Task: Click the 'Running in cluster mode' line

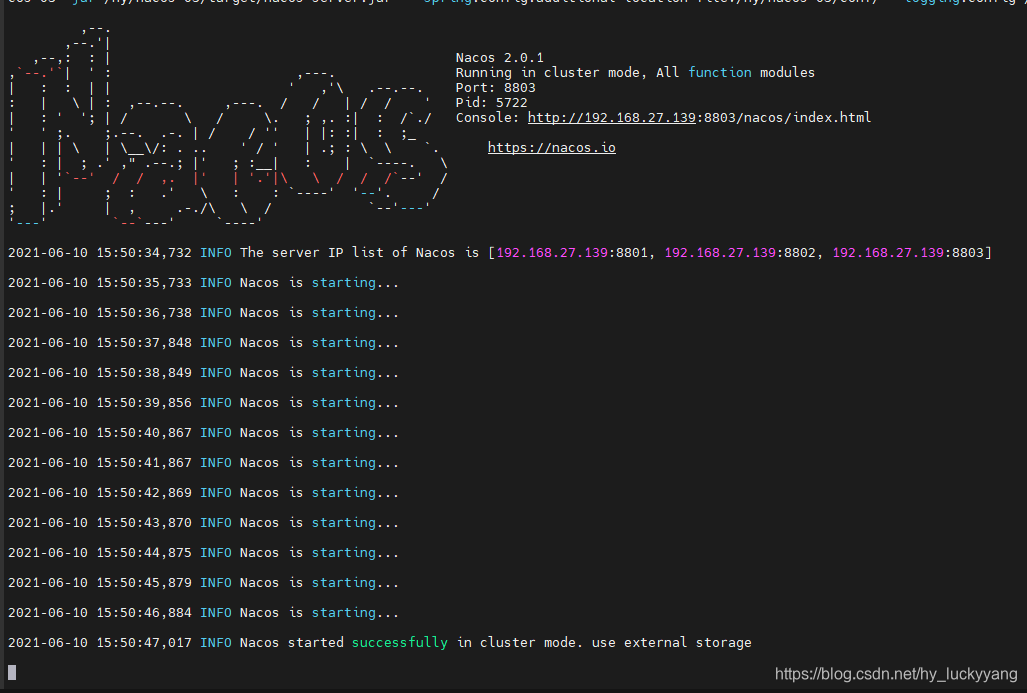Action: (635, 73)
